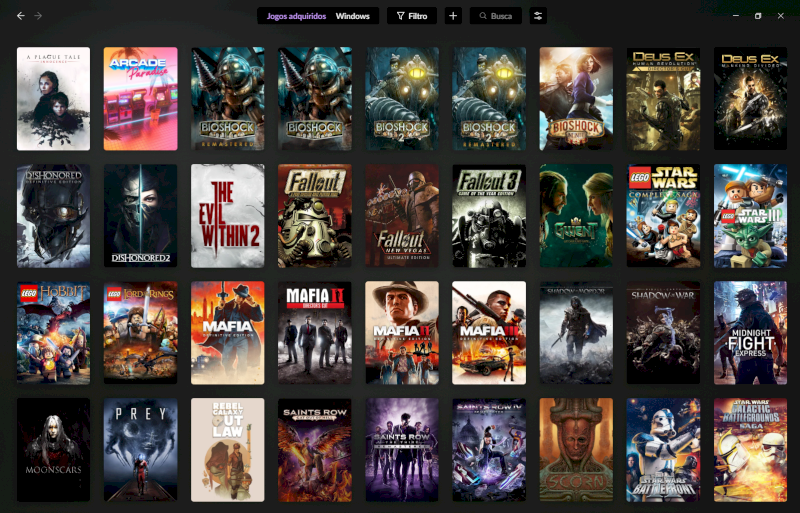Click the plus add button
Image resolution: width=800 pixels, height=513 pixels.
(x=453, y=16)
